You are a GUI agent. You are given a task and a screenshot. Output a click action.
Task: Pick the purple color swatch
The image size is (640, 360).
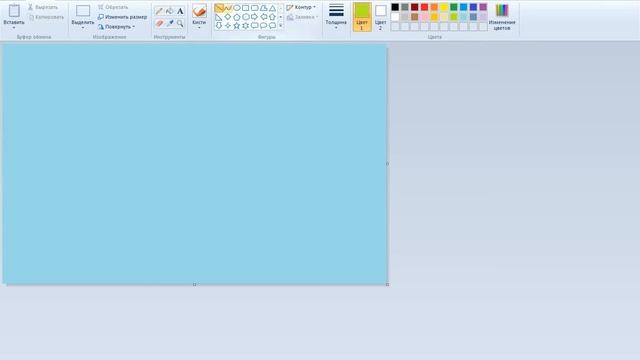(x=483, y=7)
